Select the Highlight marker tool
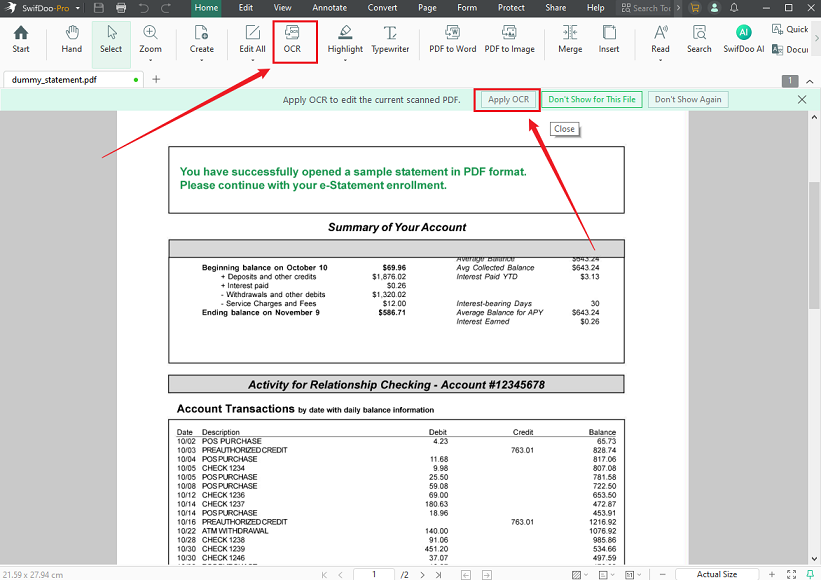 pos(345,39)
